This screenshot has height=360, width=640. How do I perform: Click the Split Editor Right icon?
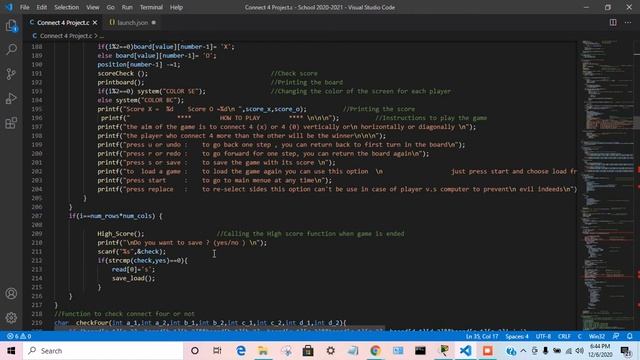(x=613, y=22)
